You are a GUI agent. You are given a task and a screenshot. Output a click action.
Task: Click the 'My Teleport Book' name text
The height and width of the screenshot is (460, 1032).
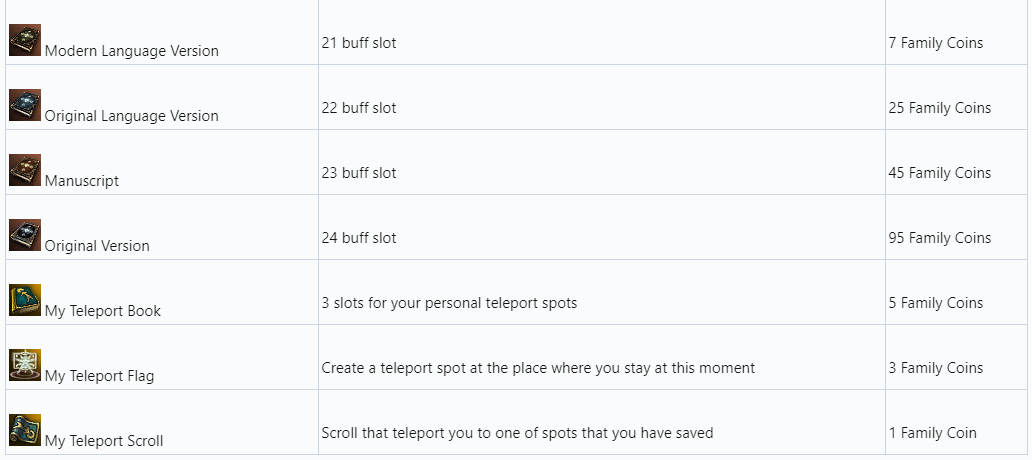[102, 311]
